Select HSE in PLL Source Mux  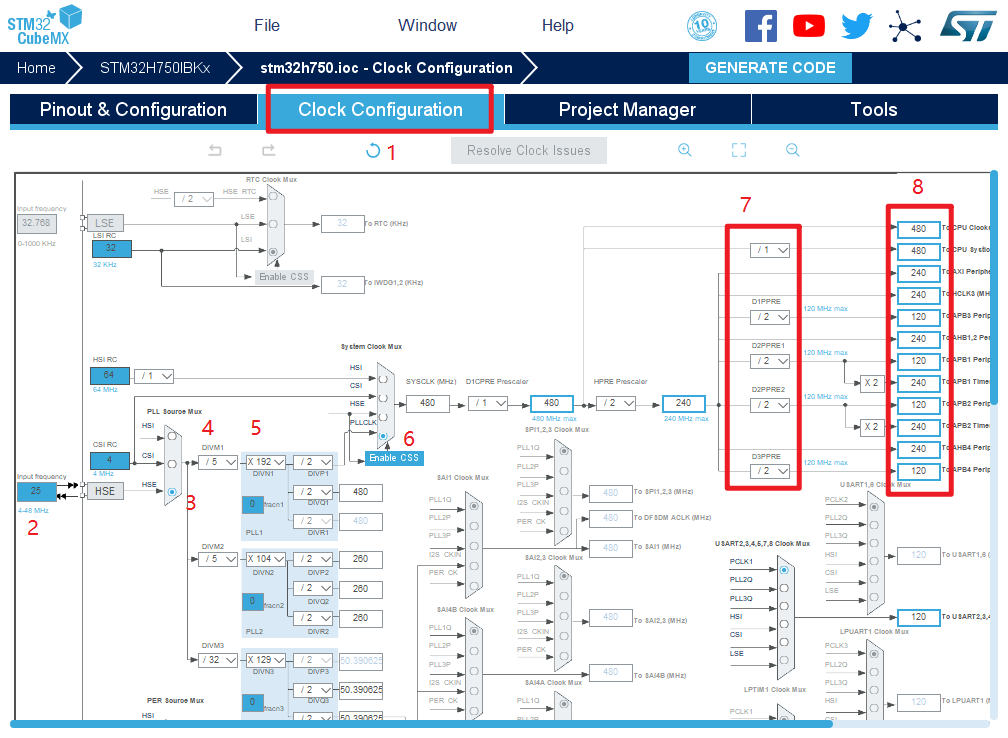click(x=173, y=491)
